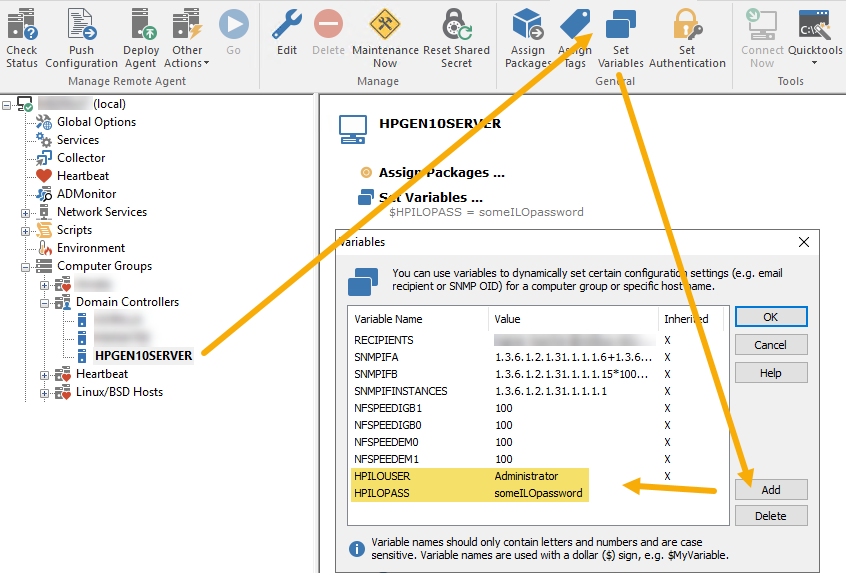Viewport: 846px width, 573px height.
Task: Expand the Linux/BSD Hosts group
Action: (44, 393)
